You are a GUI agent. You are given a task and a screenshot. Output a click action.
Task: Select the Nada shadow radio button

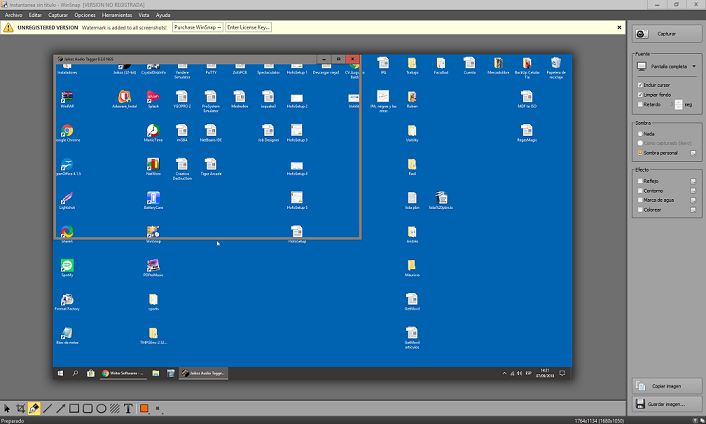point(640,134)
